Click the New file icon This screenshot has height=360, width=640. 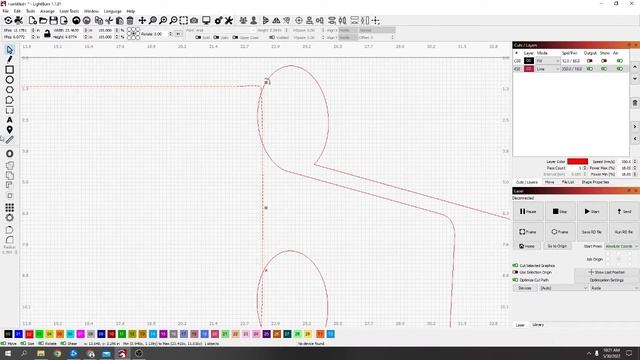pos(33,20)
